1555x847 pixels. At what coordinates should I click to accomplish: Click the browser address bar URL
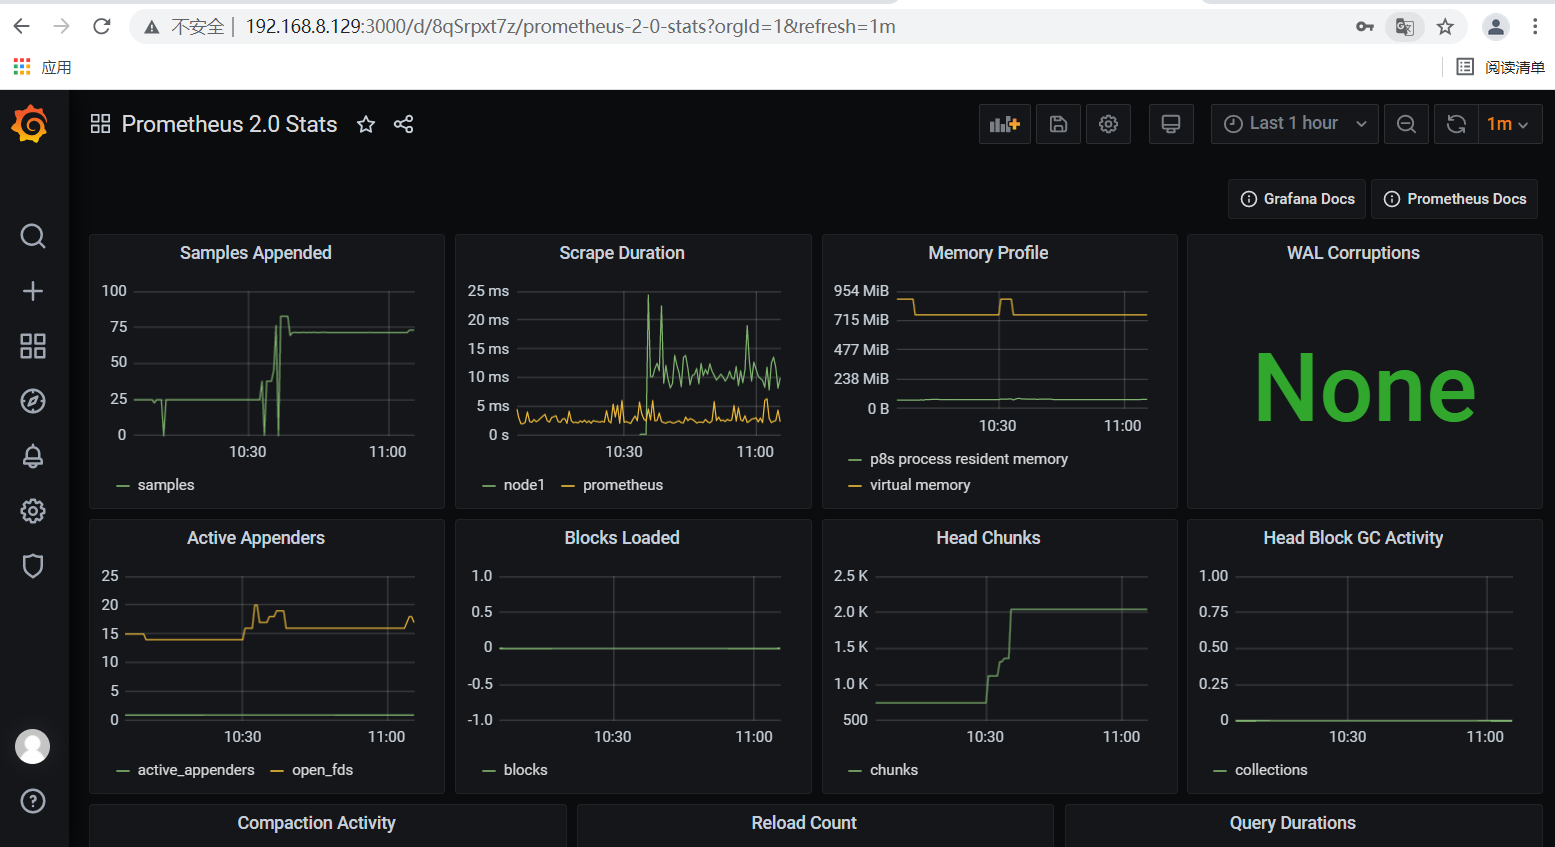[x=570, y=27]
